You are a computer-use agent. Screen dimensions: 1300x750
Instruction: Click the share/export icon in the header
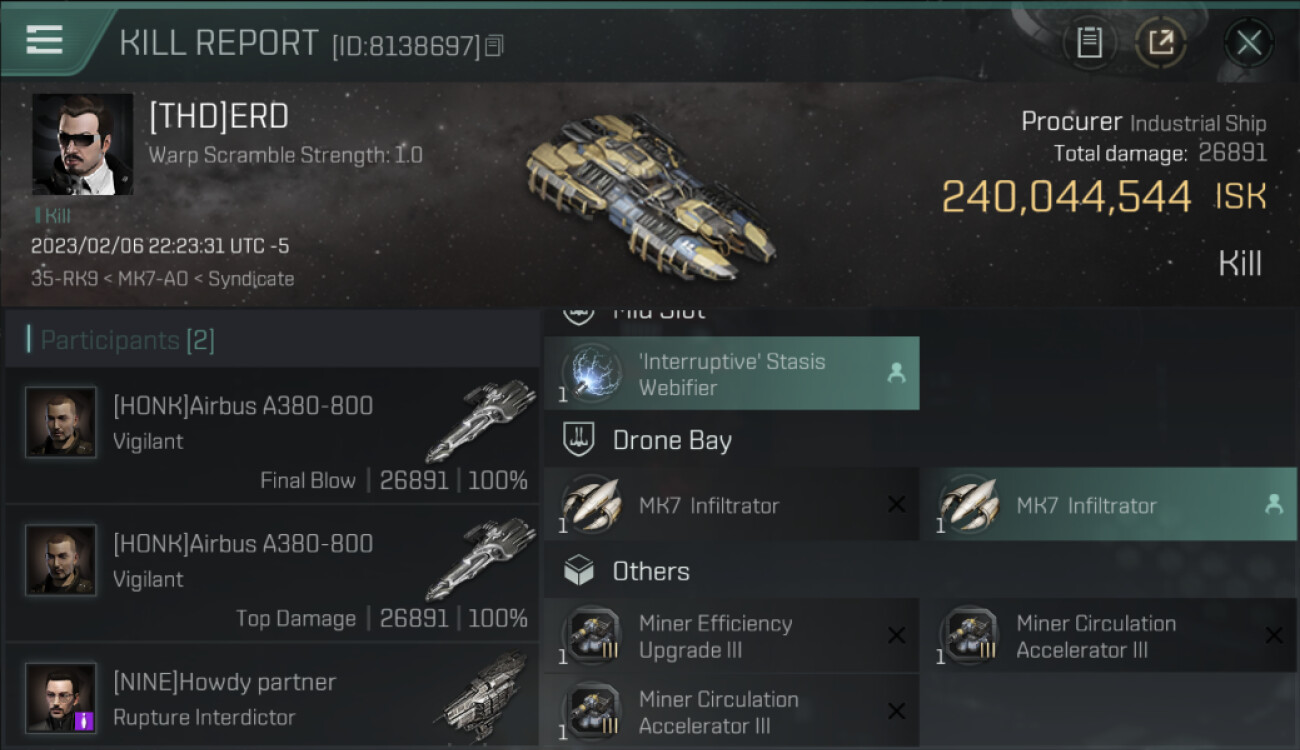(x=1161, y=42)
